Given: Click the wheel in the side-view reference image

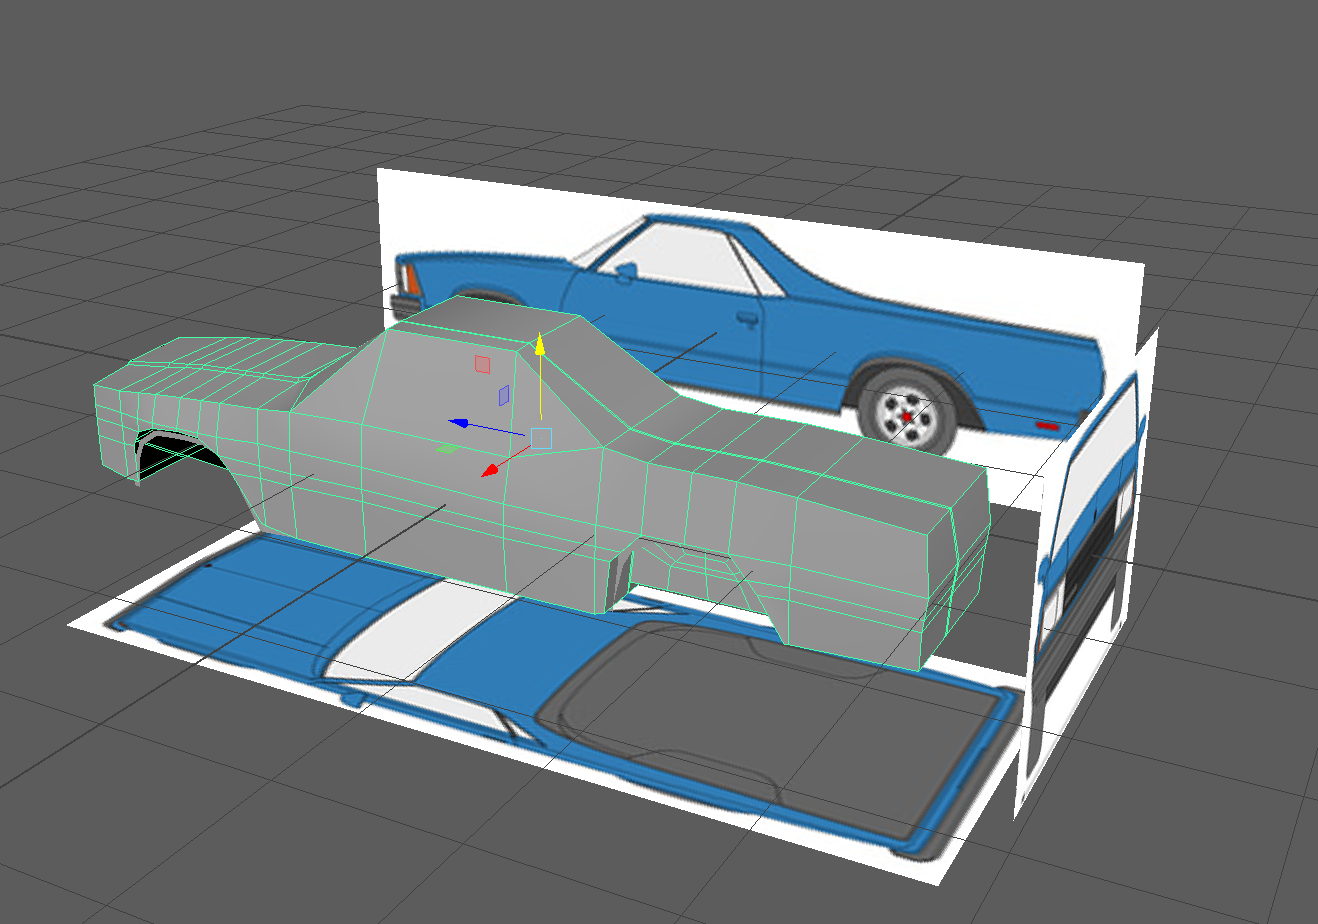Looking at the screenshot, I should pyautogui.click(x=908, y=411).
